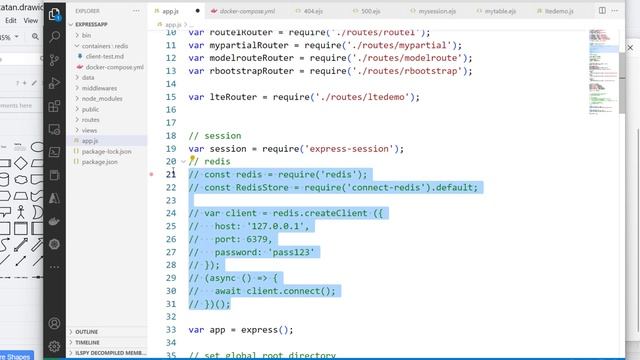Open package-lock.json in the explorer
This screenshot has width=640, height=360.
click(107, 151)
